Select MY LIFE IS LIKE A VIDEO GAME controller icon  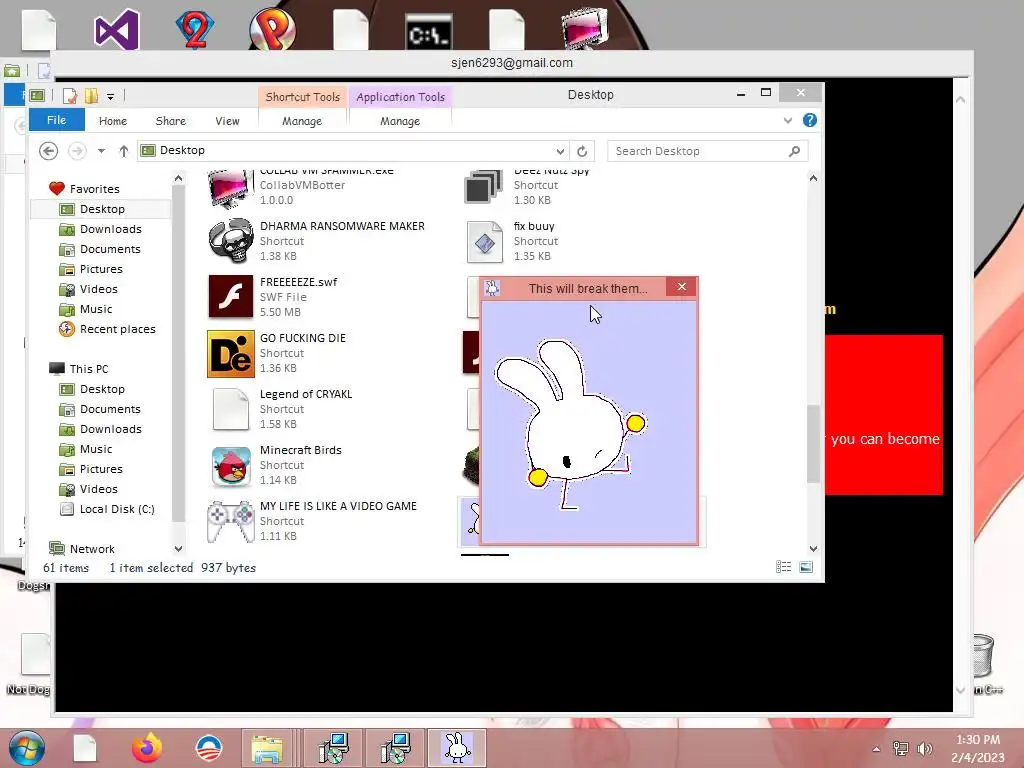point(231,521)
